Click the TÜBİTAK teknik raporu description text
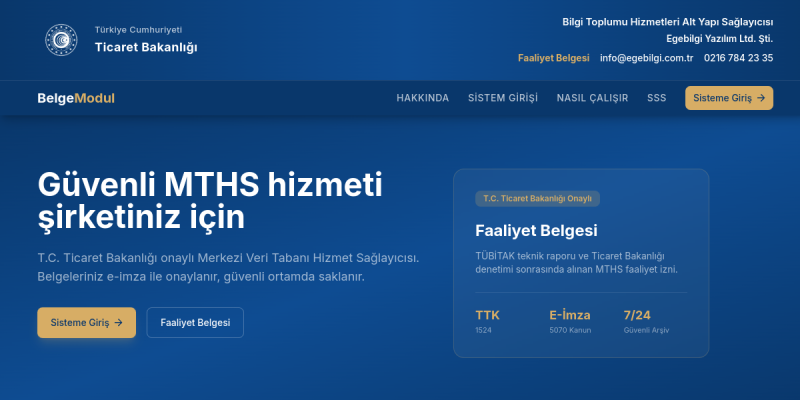The height and width of the screenshot is (400, 800). click(x=577, y=263)
